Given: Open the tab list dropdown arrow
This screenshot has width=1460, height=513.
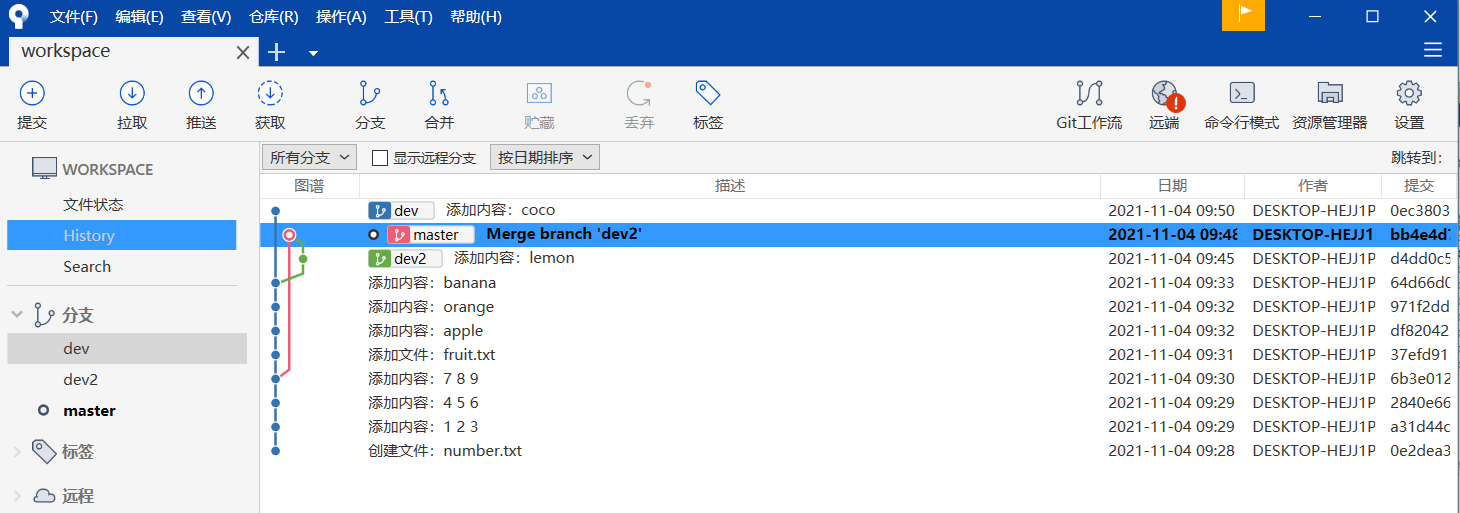Looking at the screenshot, I should tap(313, 53).
